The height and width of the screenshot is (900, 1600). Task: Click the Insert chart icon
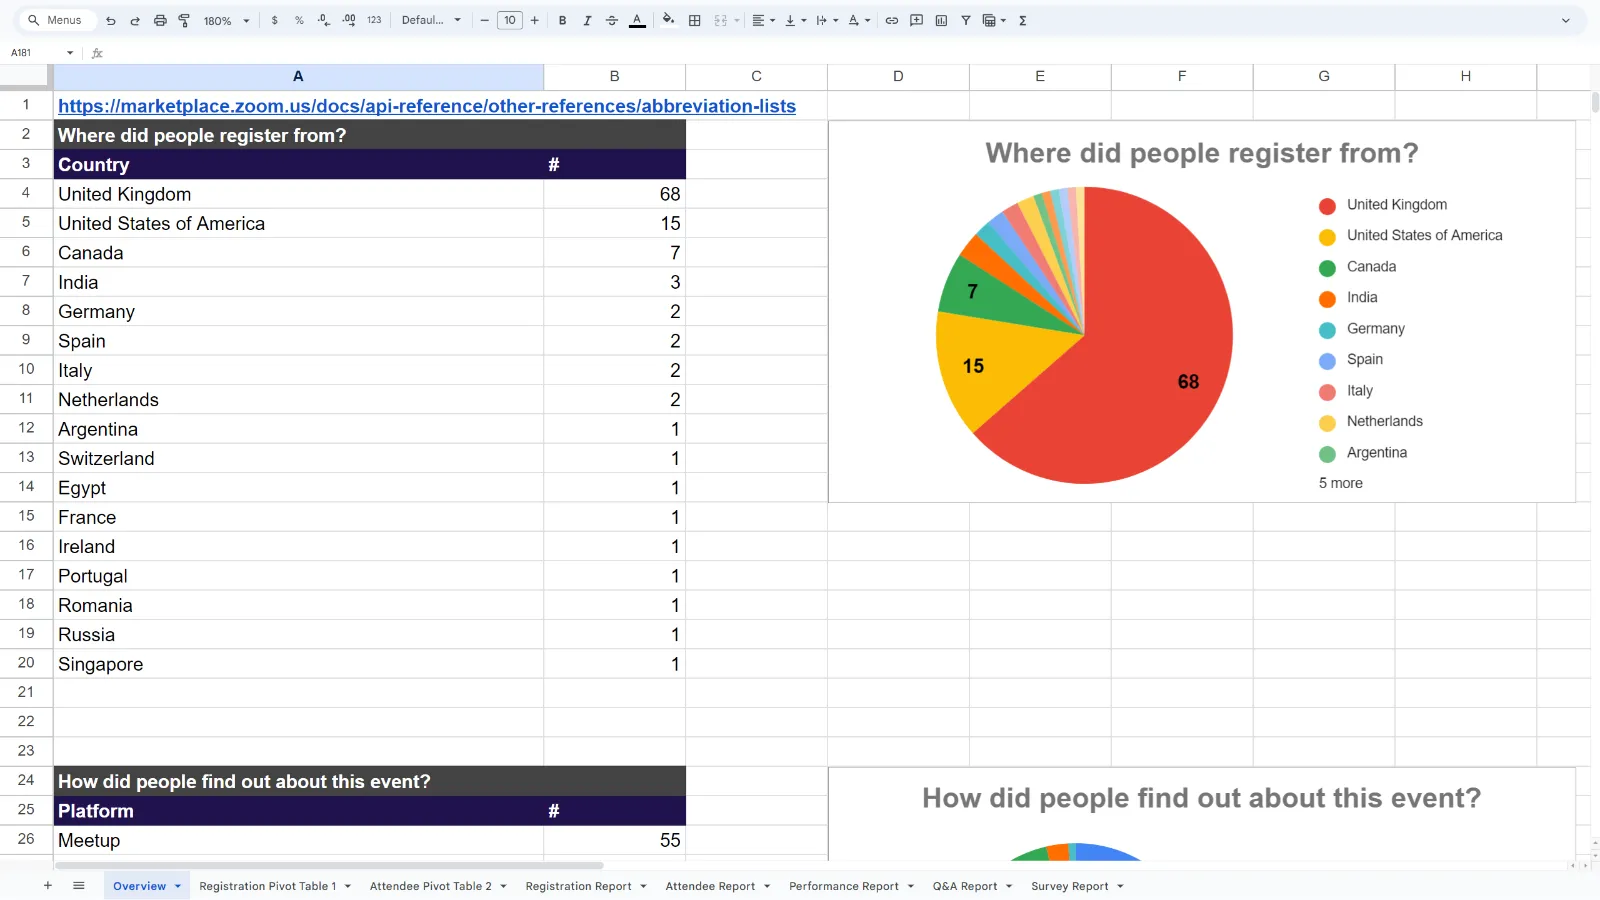click(x=941, y=20)
